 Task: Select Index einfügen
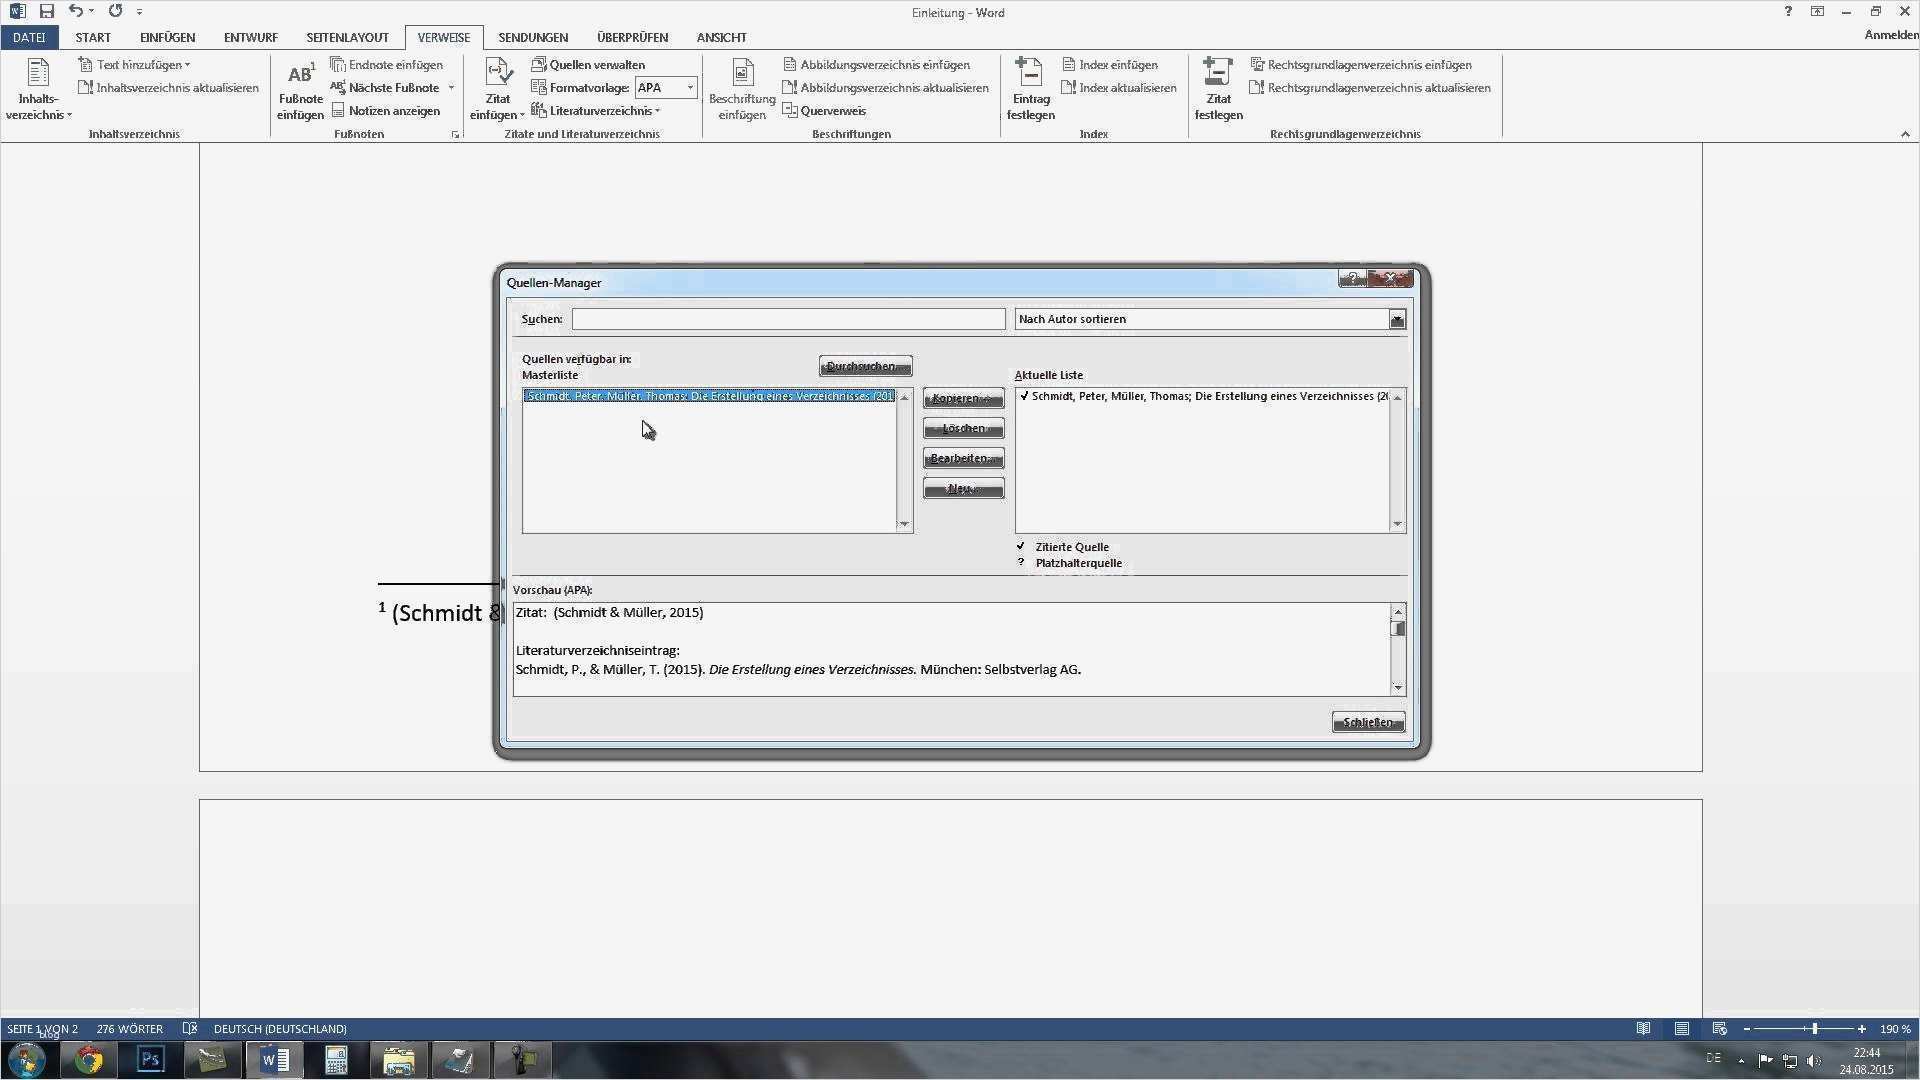pyautogui.click(x=1110, y=64)
